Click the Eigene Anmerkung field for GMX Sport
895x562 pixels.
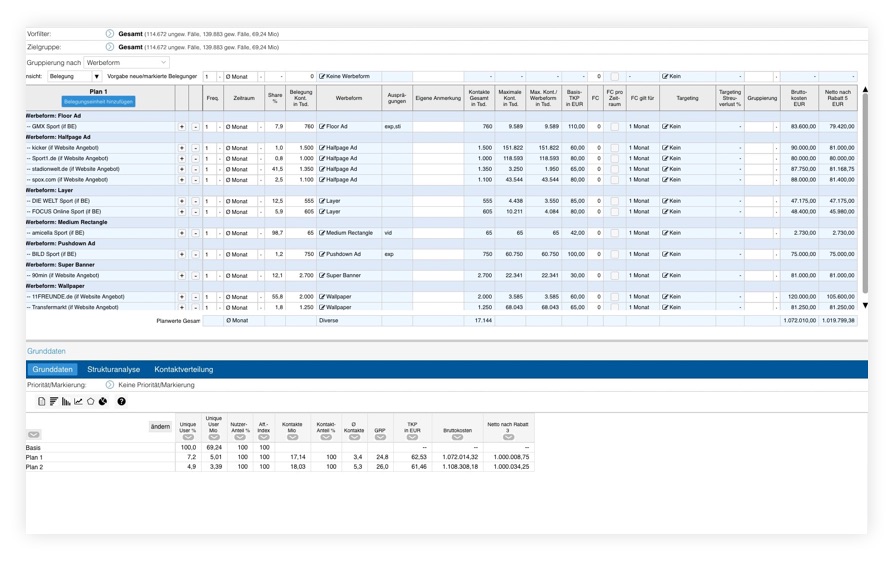(438, 127)
